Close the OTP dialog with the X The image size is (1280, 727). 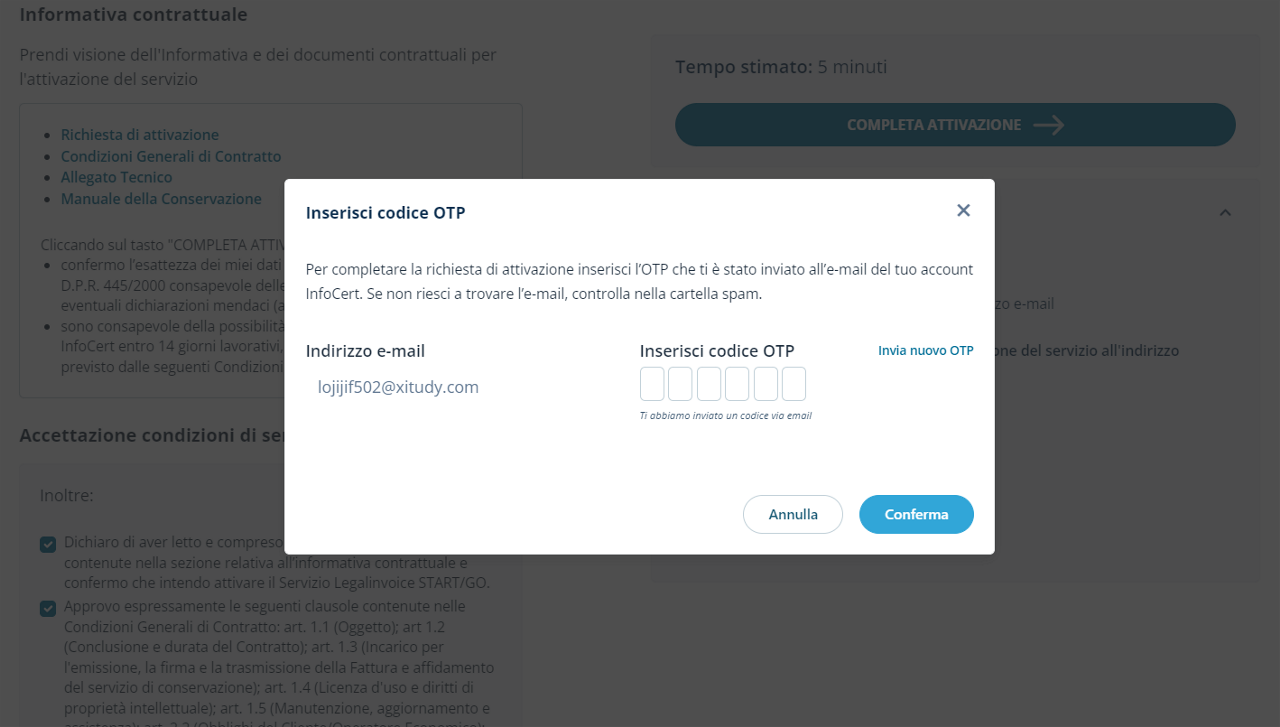pyautogui.click(x=963, y=210)
